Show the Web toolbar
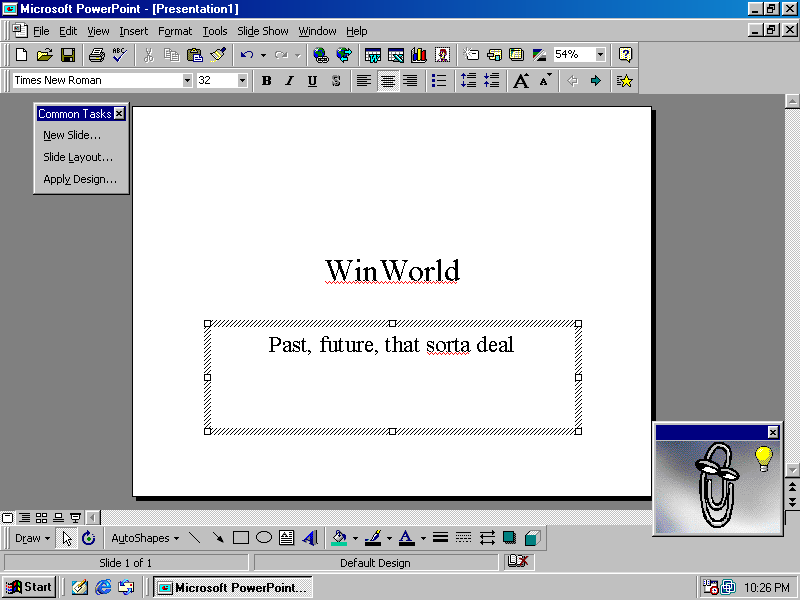The width and height of the screenshot is (800, 600). coord(344,55)
